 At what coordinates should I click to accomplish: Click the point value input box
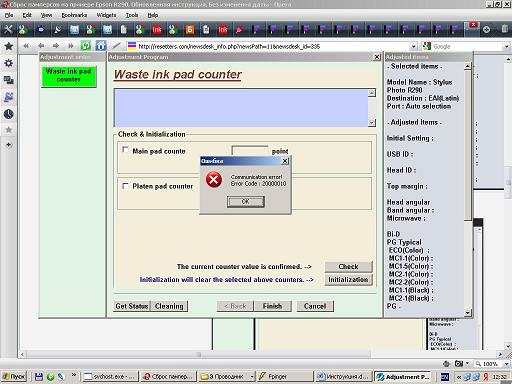click(x=250, y=150)
